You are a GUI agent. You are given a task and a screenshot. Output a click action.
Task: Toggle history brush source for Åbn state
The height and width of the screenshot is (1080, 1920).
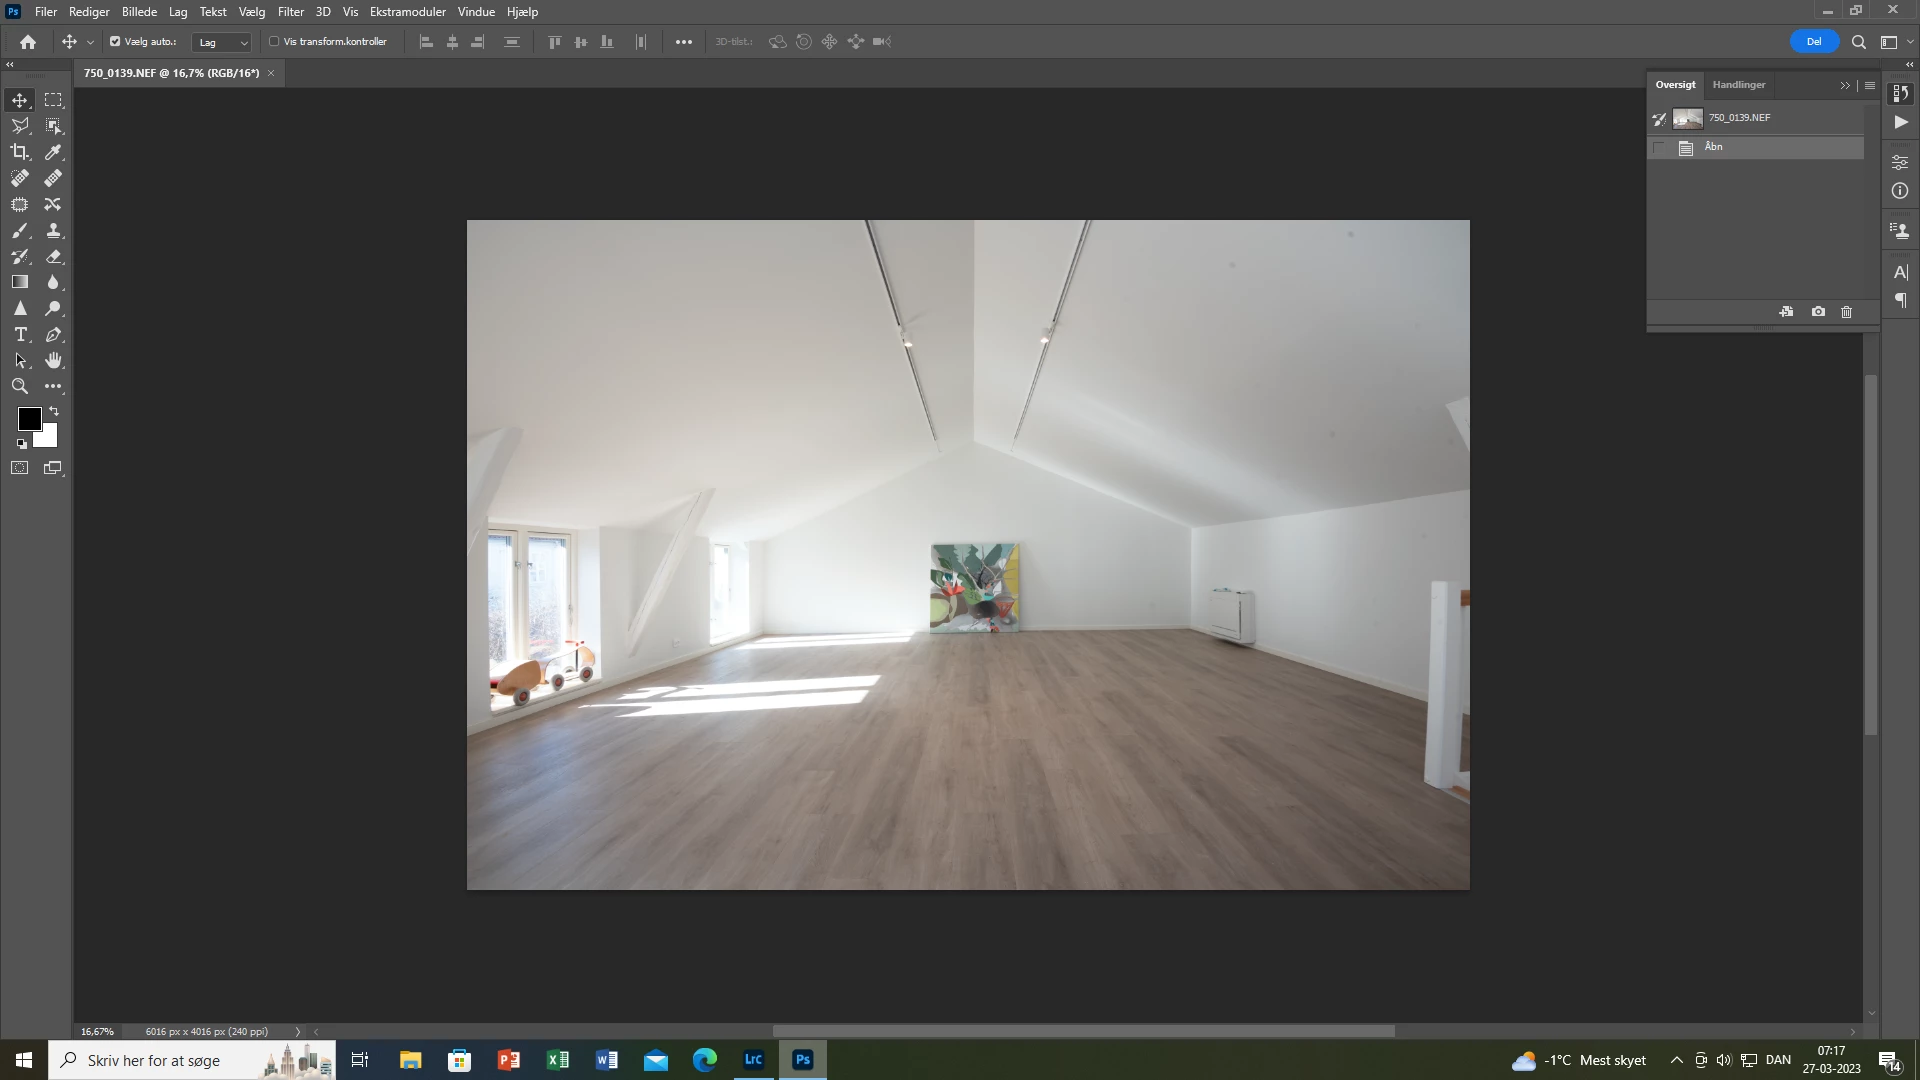coord(1659,148)
